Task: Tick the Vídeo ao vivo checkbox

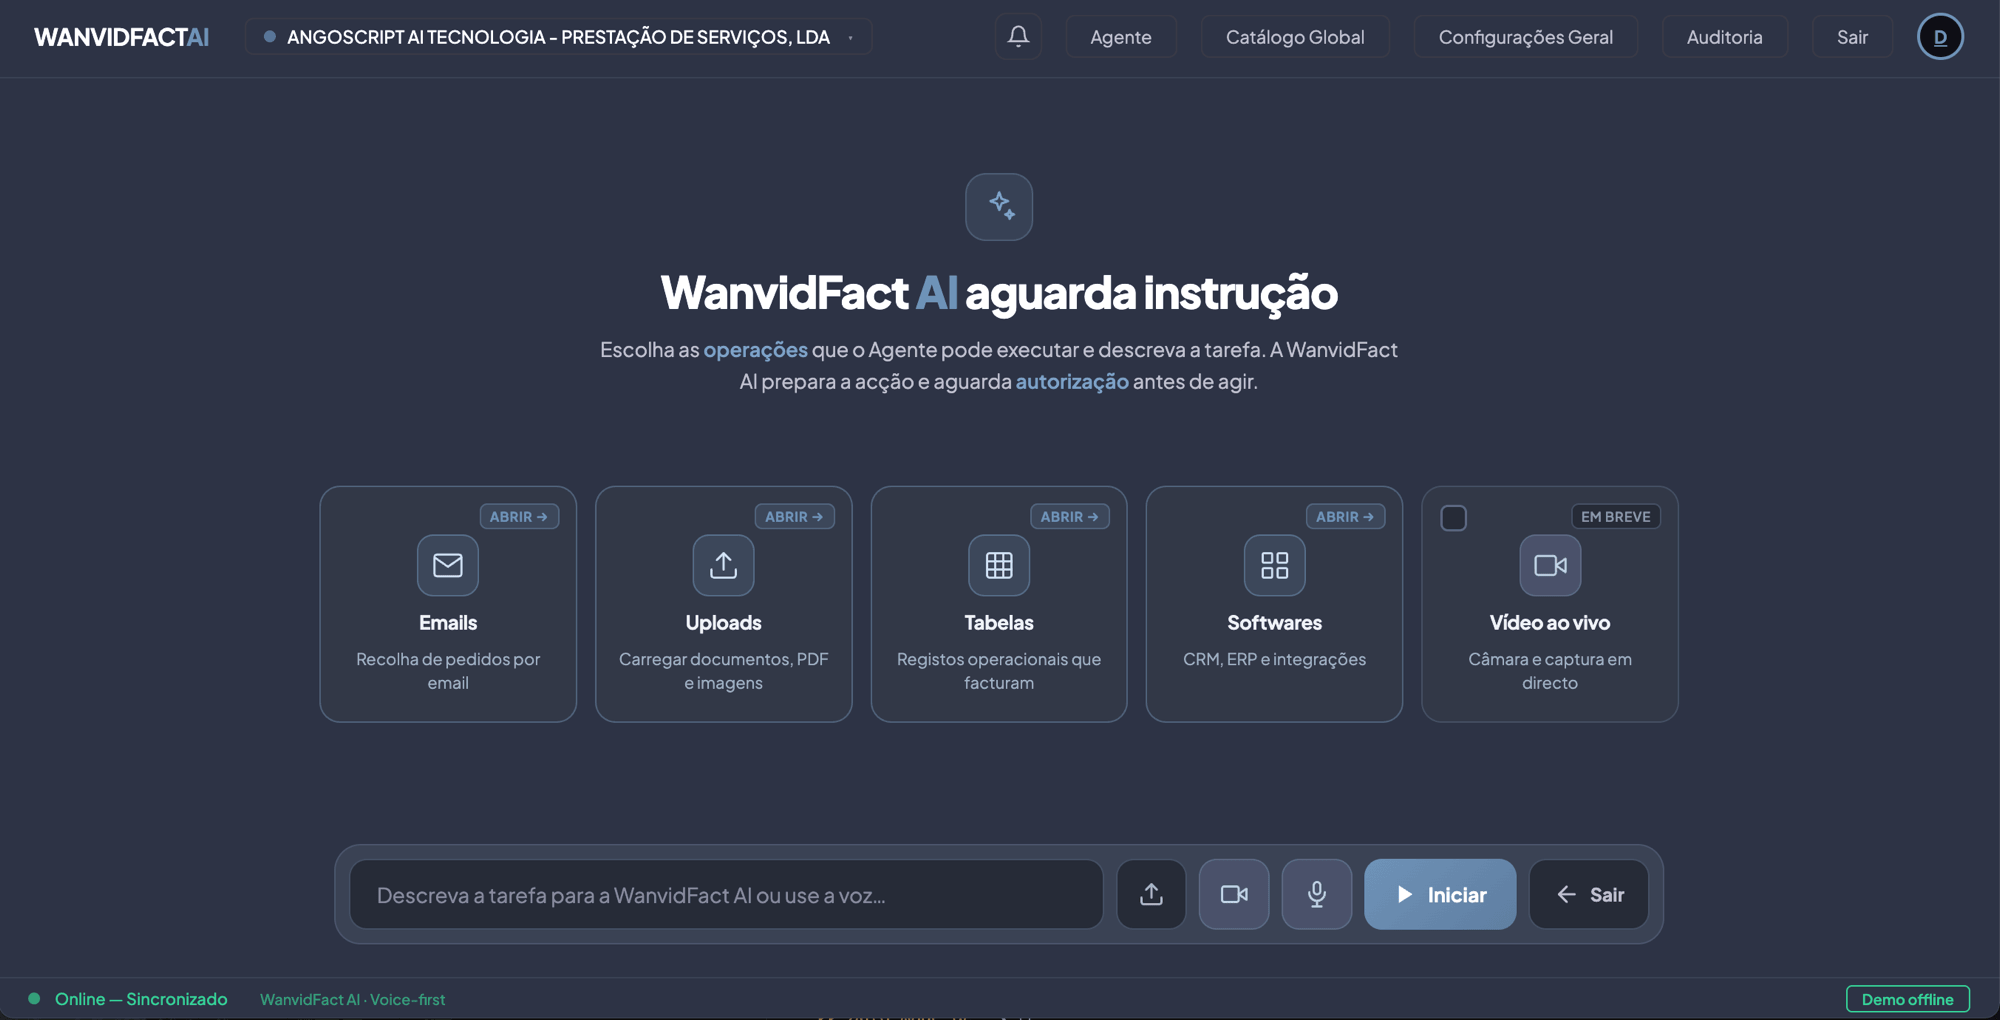Action: (x=1453, y=518)
